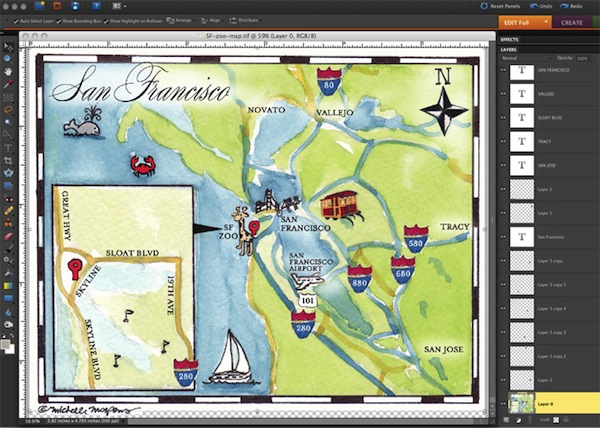
Task: Uncheck Show Highlight on Rollover
Action: click(107, 19)
